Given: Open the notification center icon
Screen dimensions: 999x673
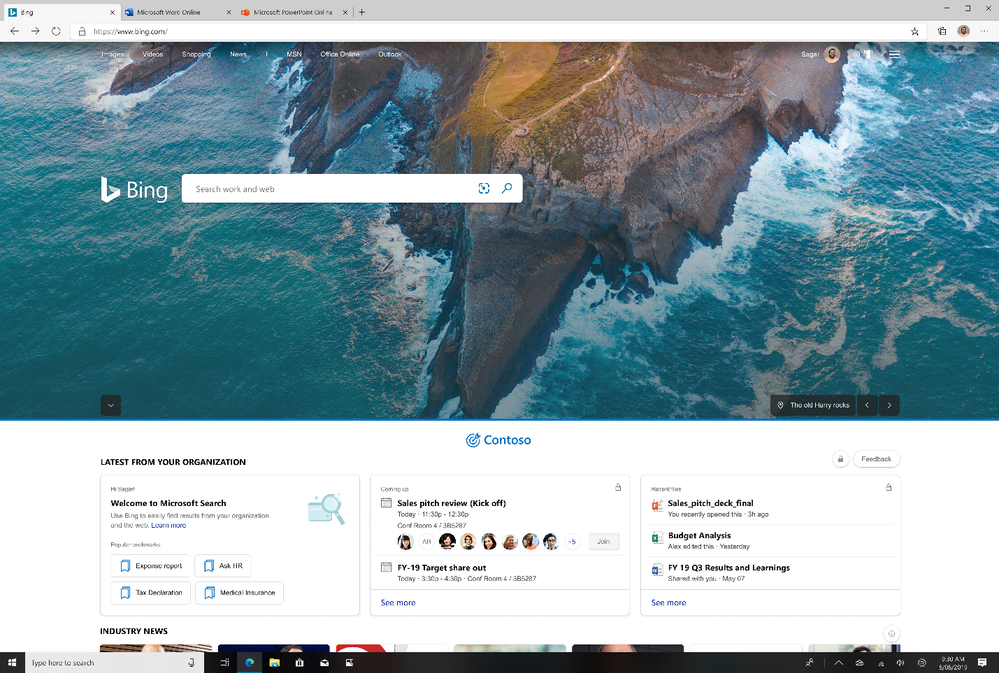Looking at the screenshot, I should (x=982, y=663).
